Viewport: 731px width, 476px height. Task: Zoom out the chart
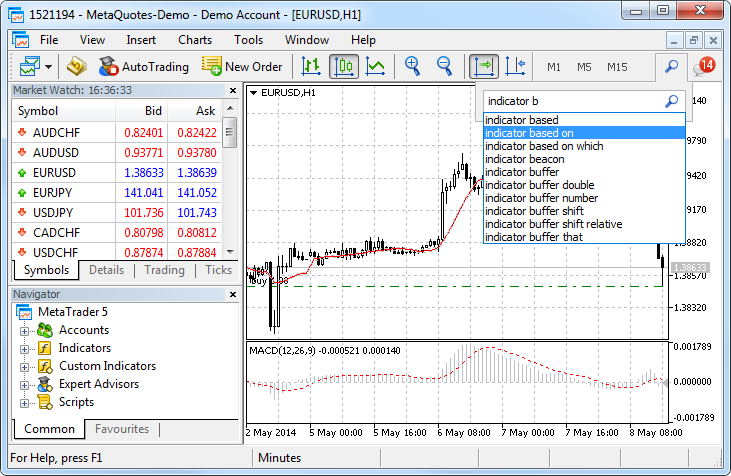(444, 67)
